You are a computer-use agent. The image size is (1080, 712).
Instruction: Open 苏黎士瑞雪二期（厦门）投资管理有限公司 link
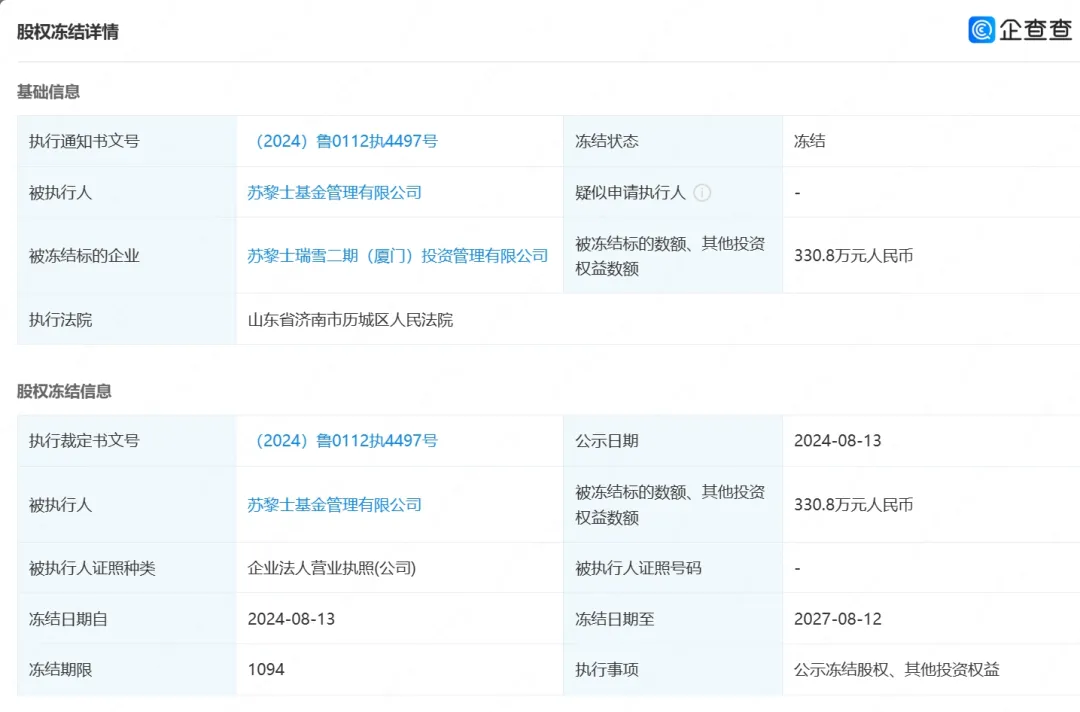click(x=398, y=256)
